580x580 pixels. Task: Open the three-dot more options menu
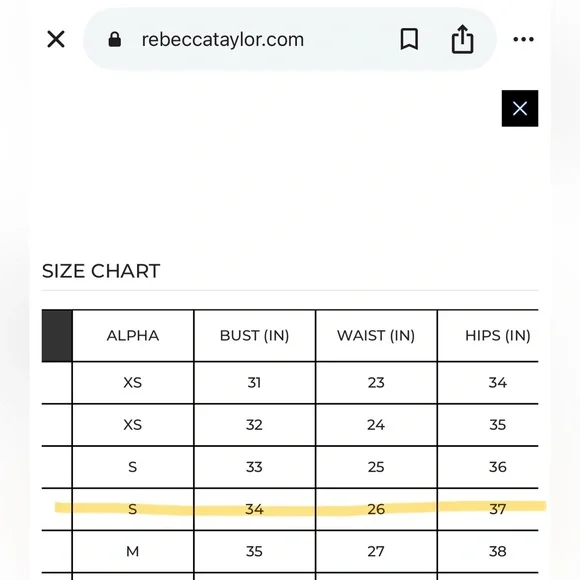(523, 39)
